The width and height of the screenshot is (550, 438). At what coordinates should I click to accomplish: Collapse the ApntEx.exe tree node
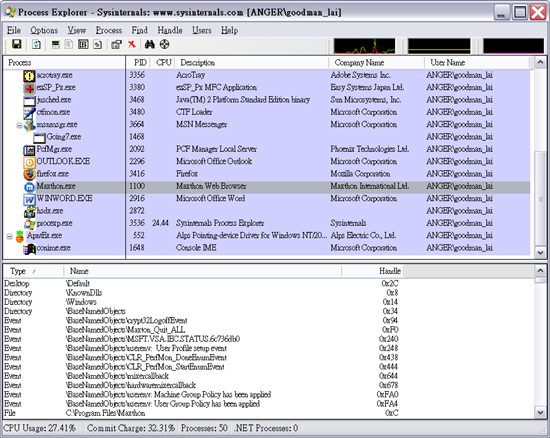coord(9,236)
